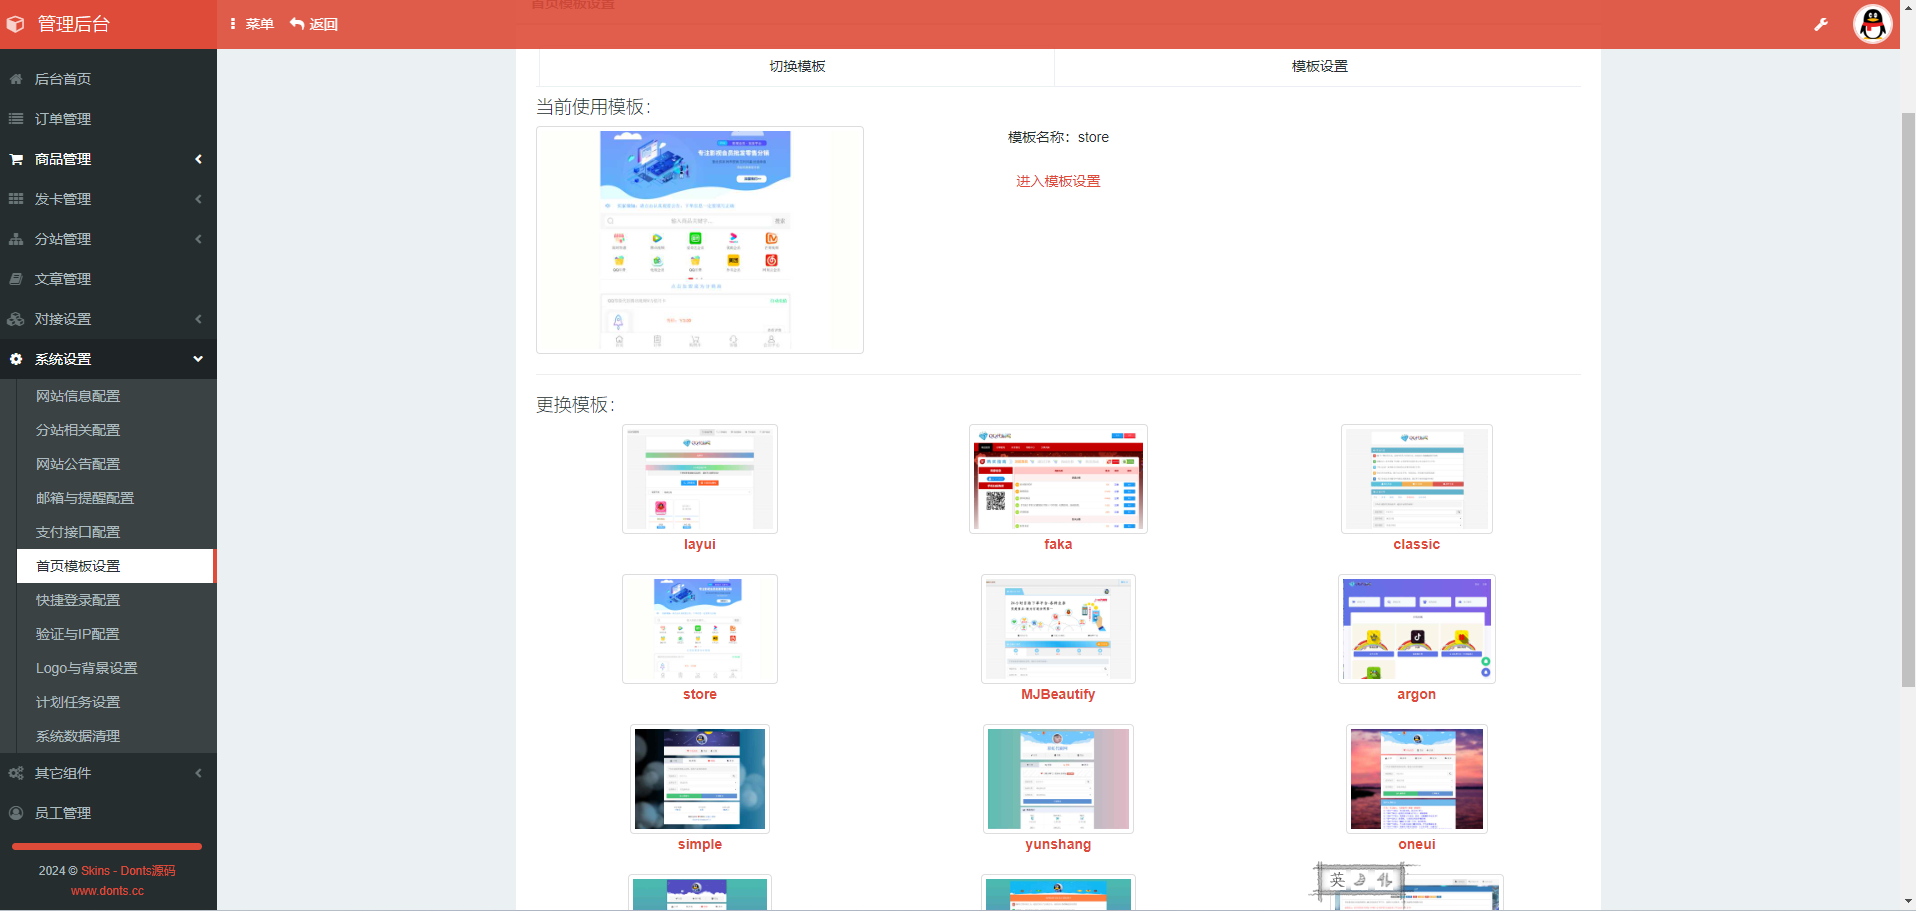Click the wrench settings icon top right
This screenshot has width=1916, height=911.
click(1823, 24)
